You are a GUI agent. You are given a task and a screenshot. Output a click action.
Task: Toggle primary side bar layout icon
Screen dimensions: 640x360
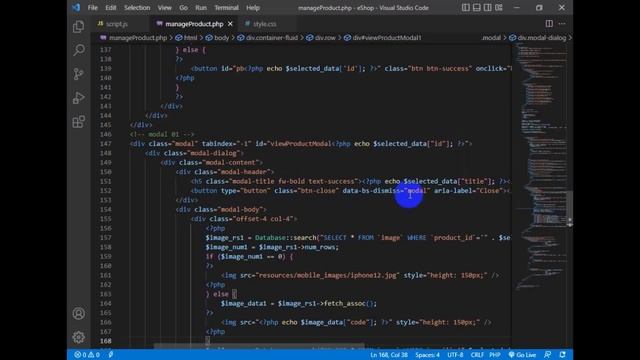(465, 7)
